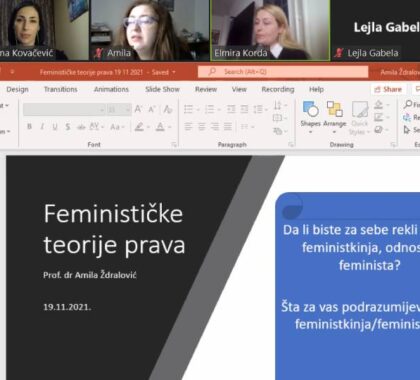Click the Share button
420x380 pixels.
point(388,89)
